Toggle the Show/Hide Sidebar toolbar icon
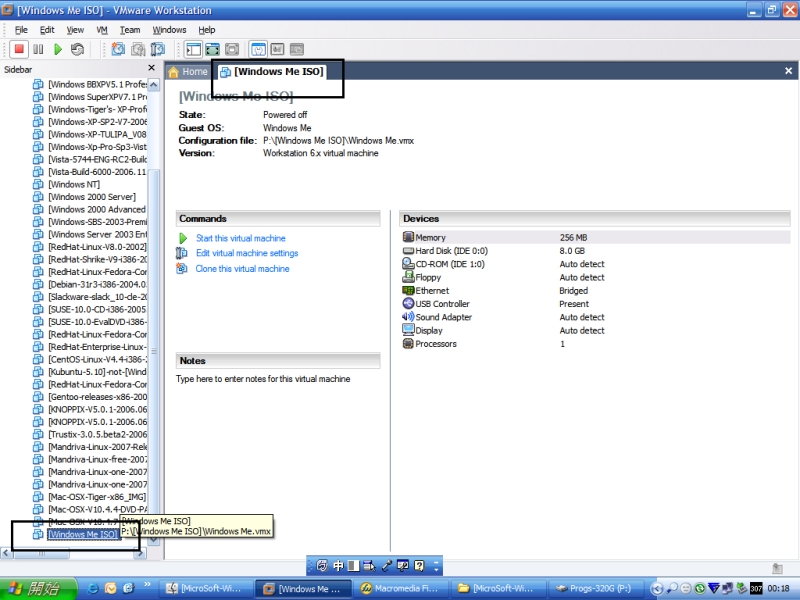 (193, 49)
